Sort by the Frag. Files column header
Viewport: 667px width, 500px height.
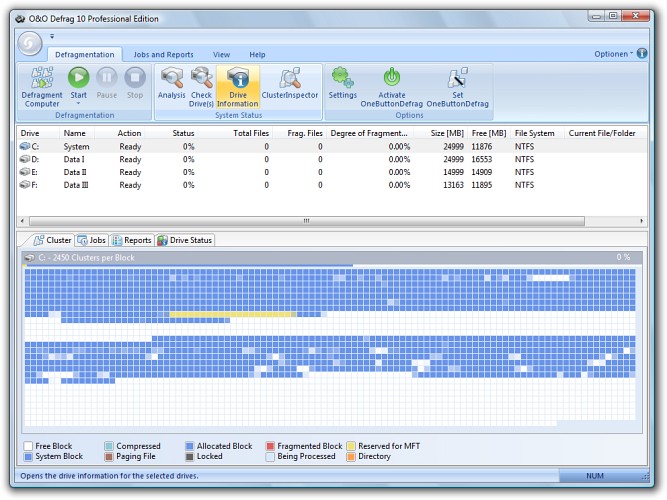299,133
